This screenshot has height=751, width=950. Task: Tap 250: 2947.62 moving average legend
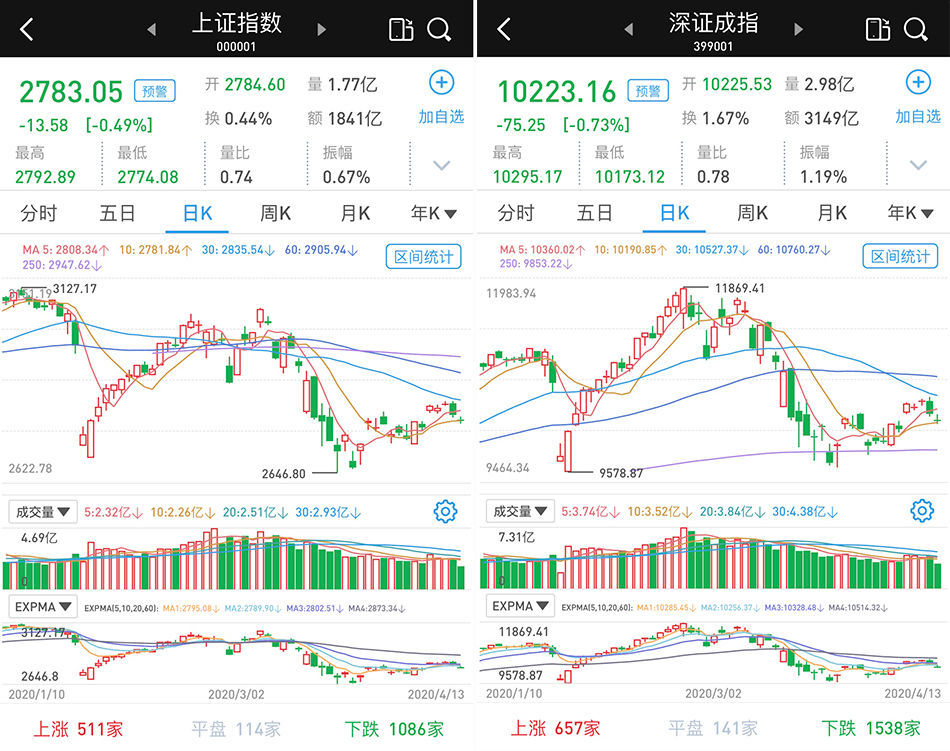[62, 265]
